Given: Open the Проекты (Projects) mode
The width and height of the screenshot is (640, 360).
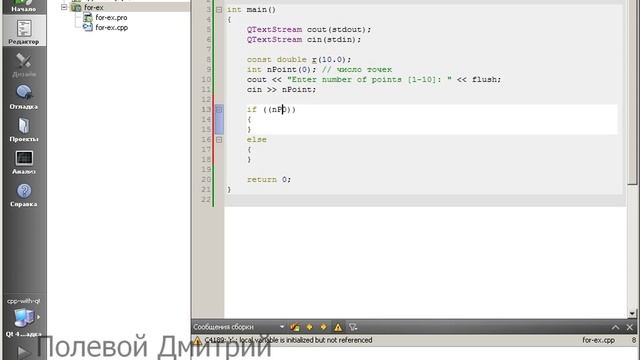Looking at the screenshot, I should pyautogui.click(x=24, y=130).
